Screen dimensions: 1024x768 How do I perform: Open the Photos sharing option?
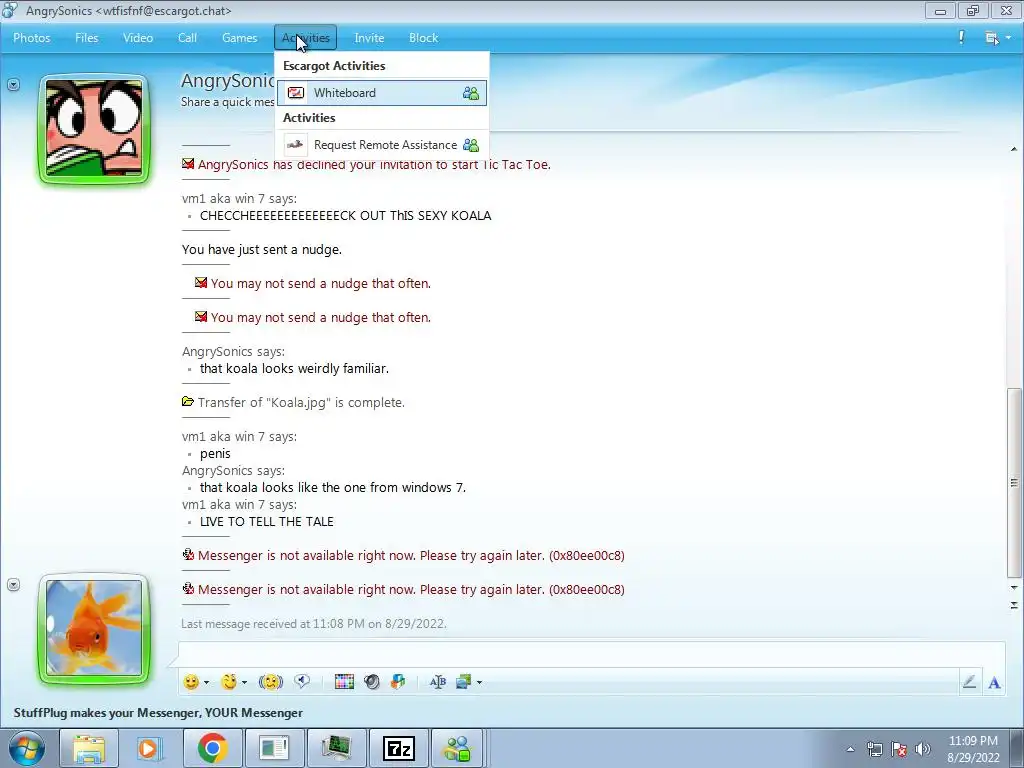pos(31,38)
